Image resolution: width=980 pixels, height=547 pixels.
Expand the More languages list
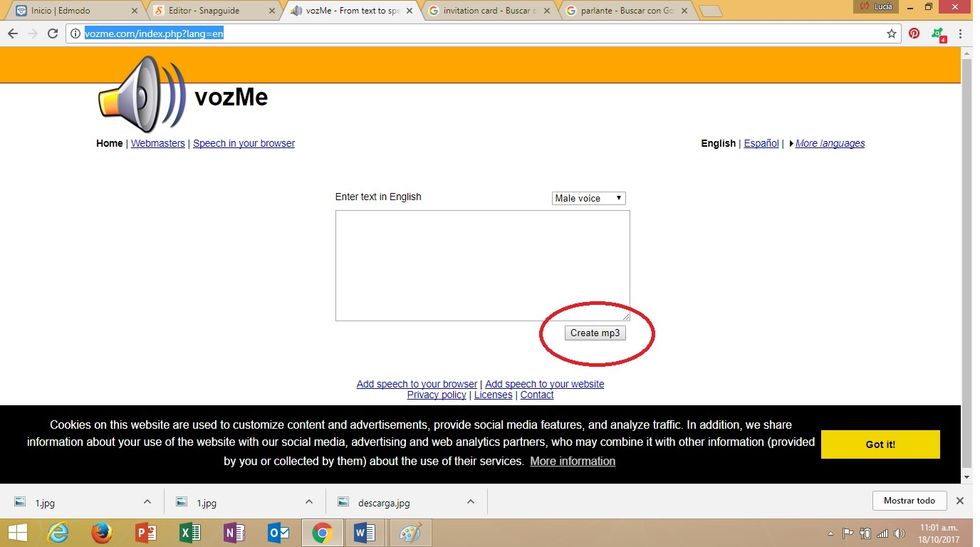coord(829,144)
